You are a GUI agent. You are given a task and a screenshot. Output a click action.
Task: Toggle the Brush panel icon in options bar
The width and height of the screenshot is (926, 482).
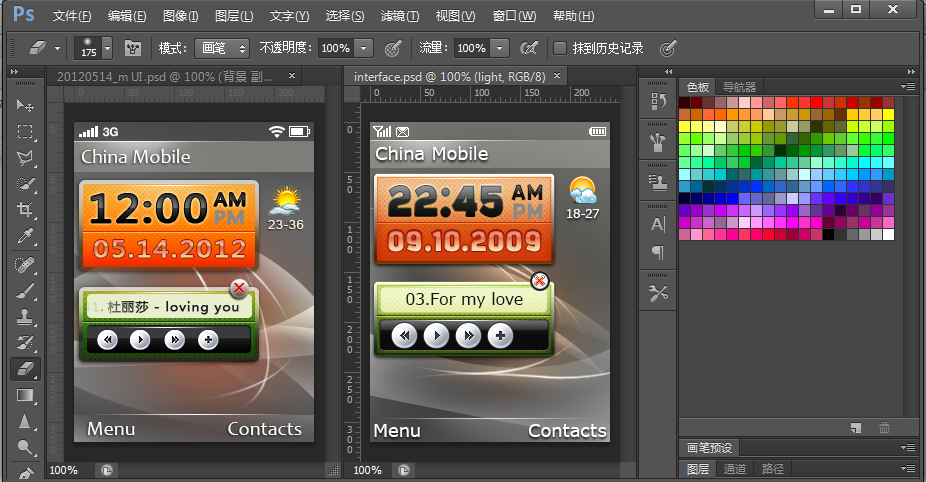[x=133, y=48]
